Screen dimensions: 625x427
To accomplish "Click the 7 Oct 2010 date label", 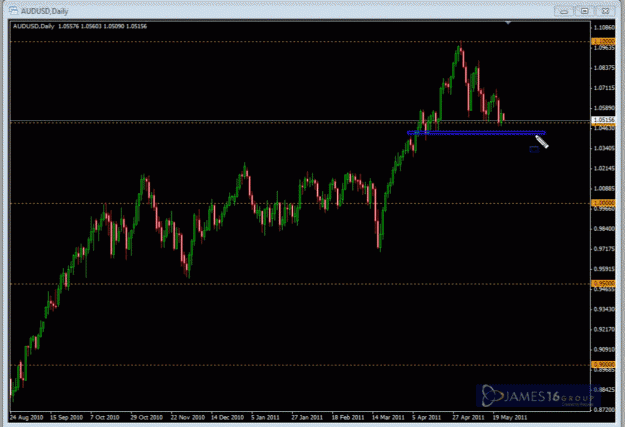I will pos(105,417).
